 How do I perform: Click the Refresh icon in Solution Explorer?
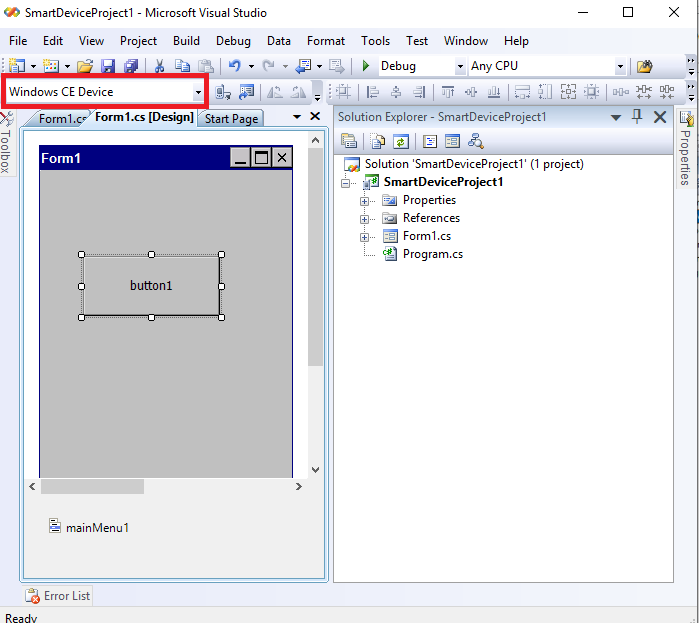(x=401, y=142)
